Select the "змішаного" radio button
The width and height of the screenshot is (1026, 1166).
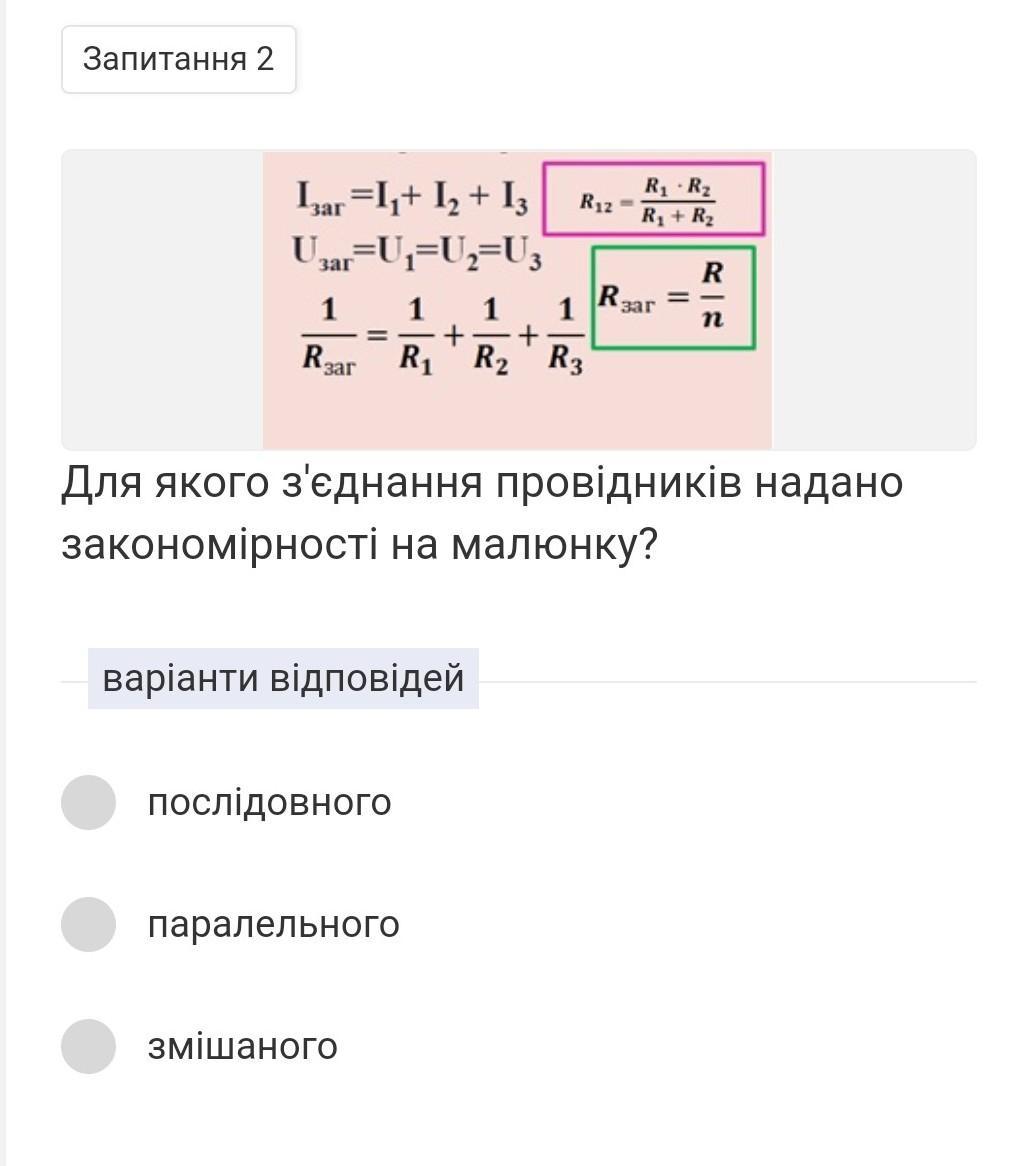coord(88,1046)
